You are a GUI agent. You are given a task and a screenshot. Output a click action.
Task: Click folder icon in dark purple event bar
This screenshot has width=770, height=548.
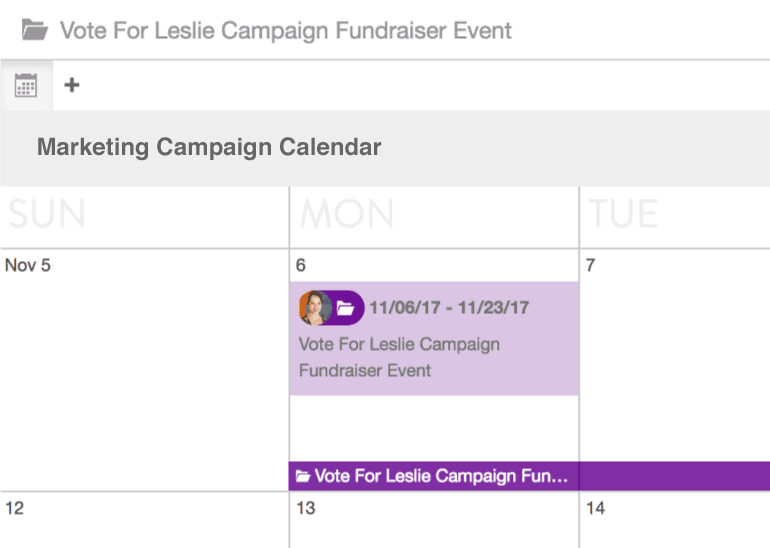pos(302,477)
